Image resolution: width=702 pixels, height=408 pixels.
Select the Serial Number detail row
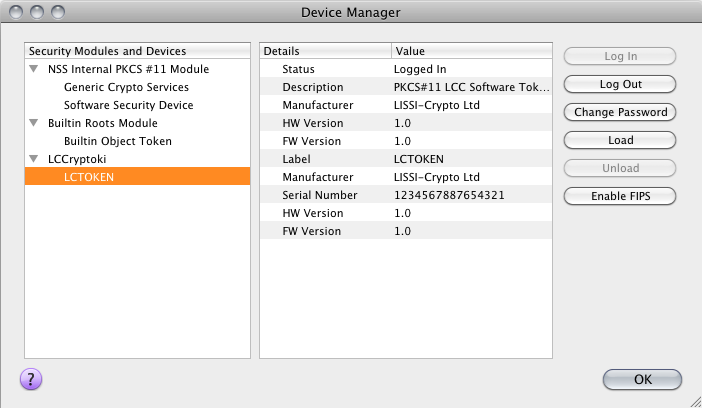(x=406, y=195)
